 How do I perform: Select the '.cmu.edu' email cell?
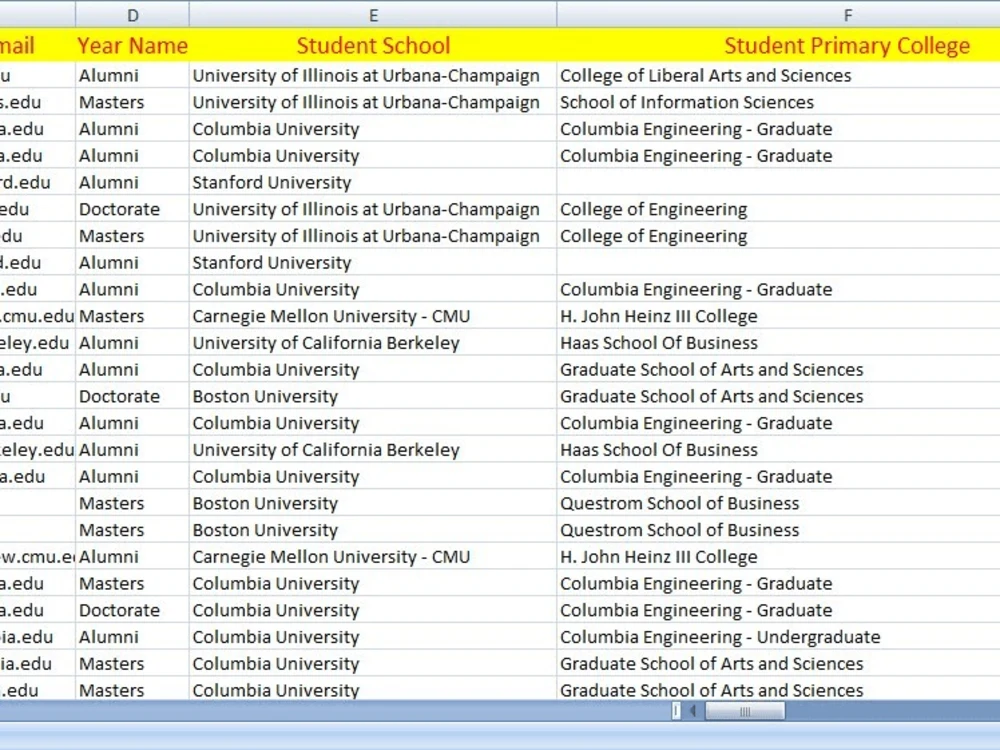[38, 316]
